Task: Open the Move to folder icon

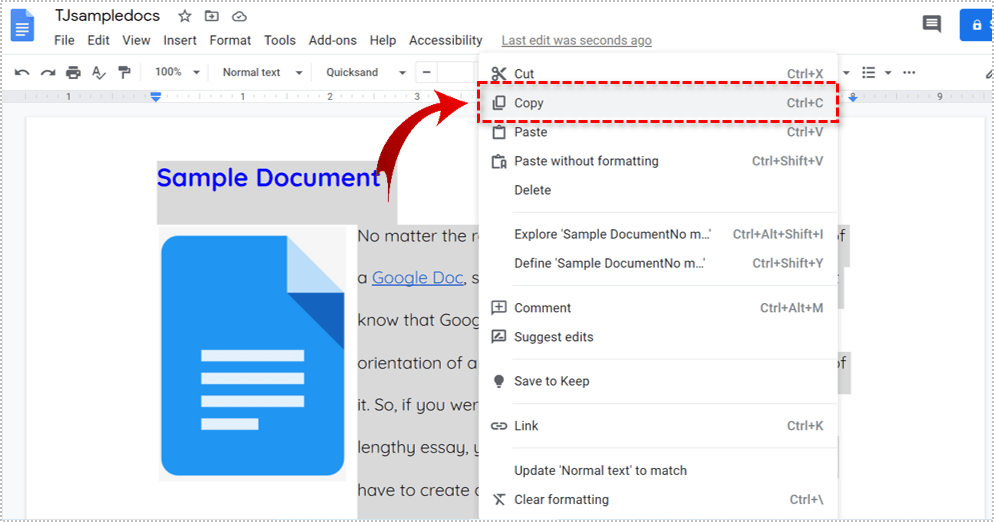Action: point(211,17)
